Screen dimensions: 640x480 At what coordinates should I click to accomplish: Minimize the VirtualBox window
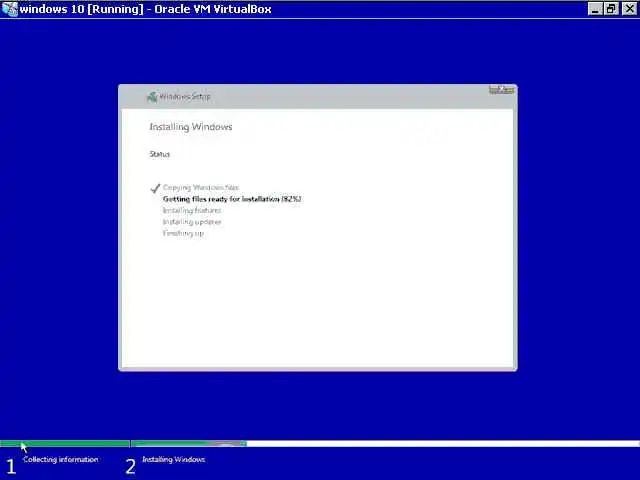click(595, 9)
